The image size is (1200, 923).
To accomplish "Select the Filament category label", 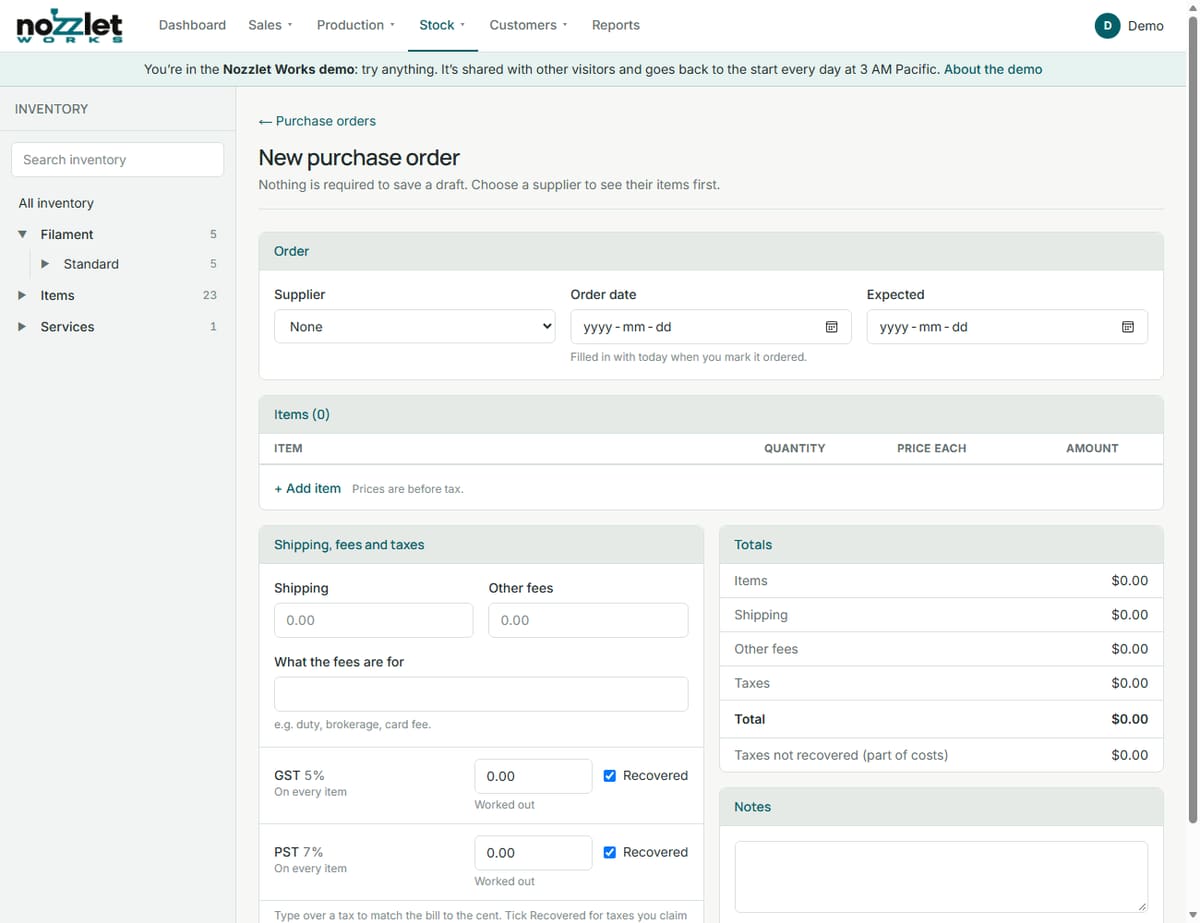I will [x=67, y=234].
